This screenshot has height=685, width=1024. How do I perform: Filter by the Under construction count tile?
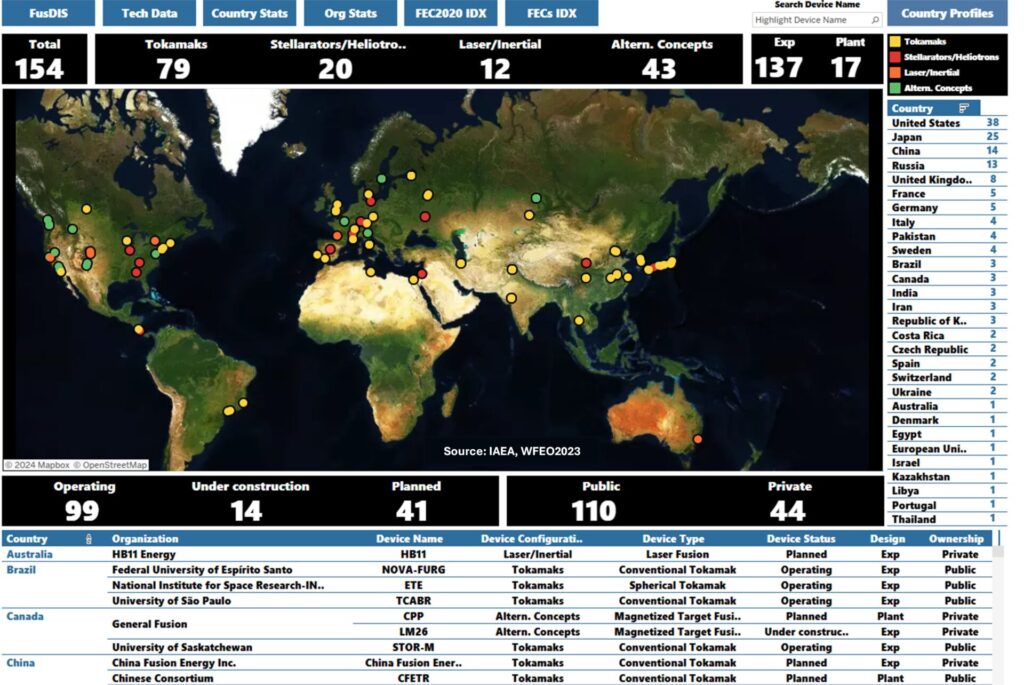[250, 501]
